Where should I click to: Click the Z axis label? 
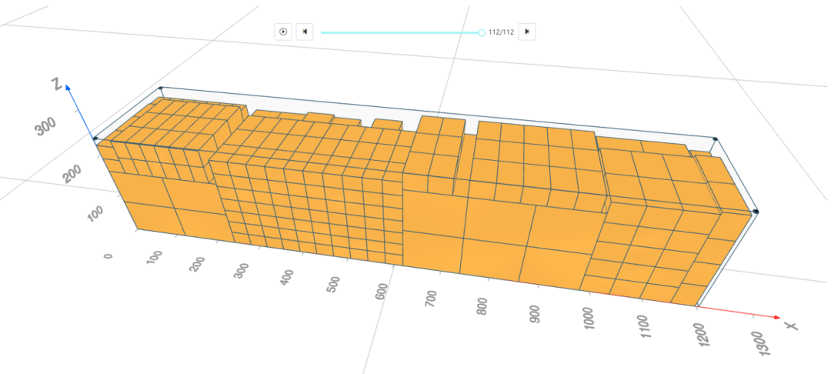(56, 83)
